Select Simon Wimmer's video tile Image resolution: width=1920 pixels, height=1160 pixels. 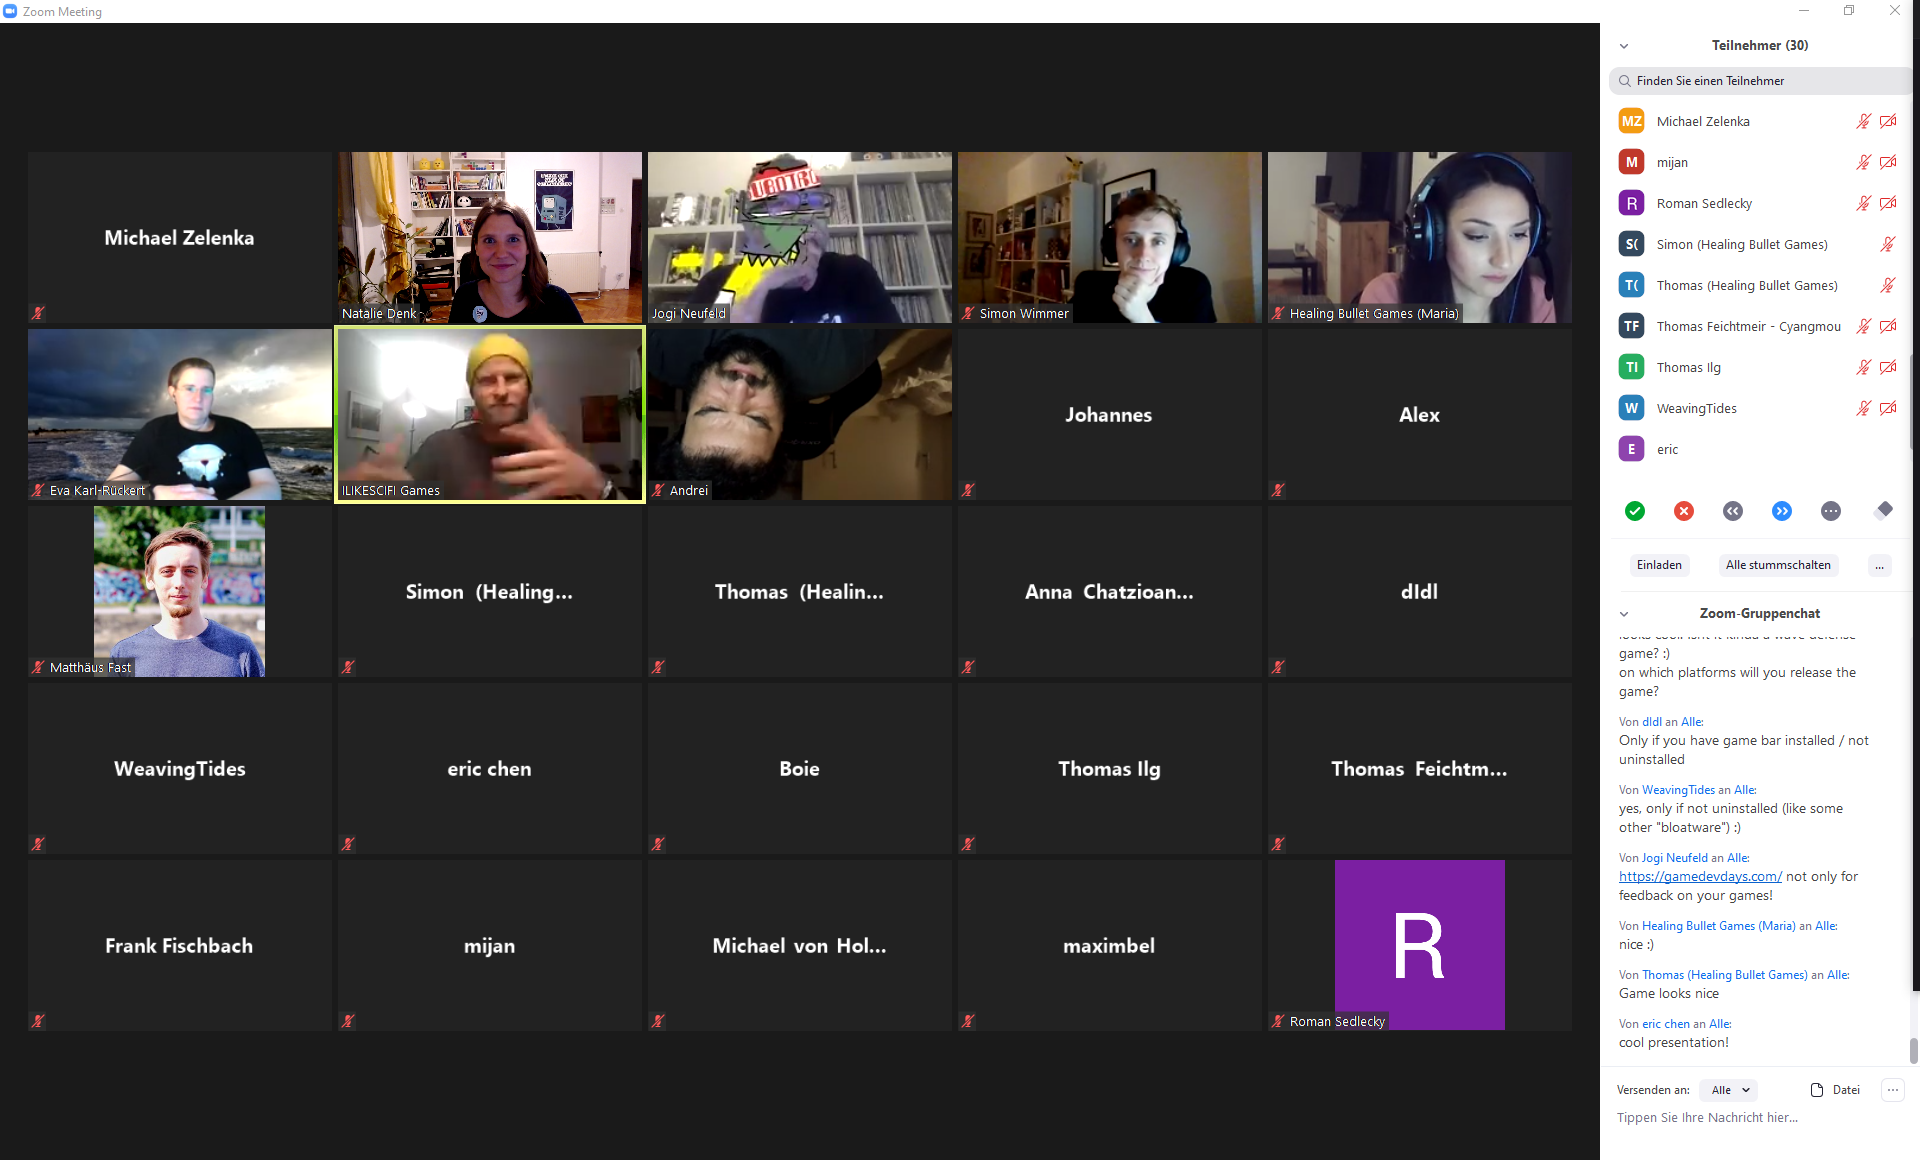point(1110,237)
